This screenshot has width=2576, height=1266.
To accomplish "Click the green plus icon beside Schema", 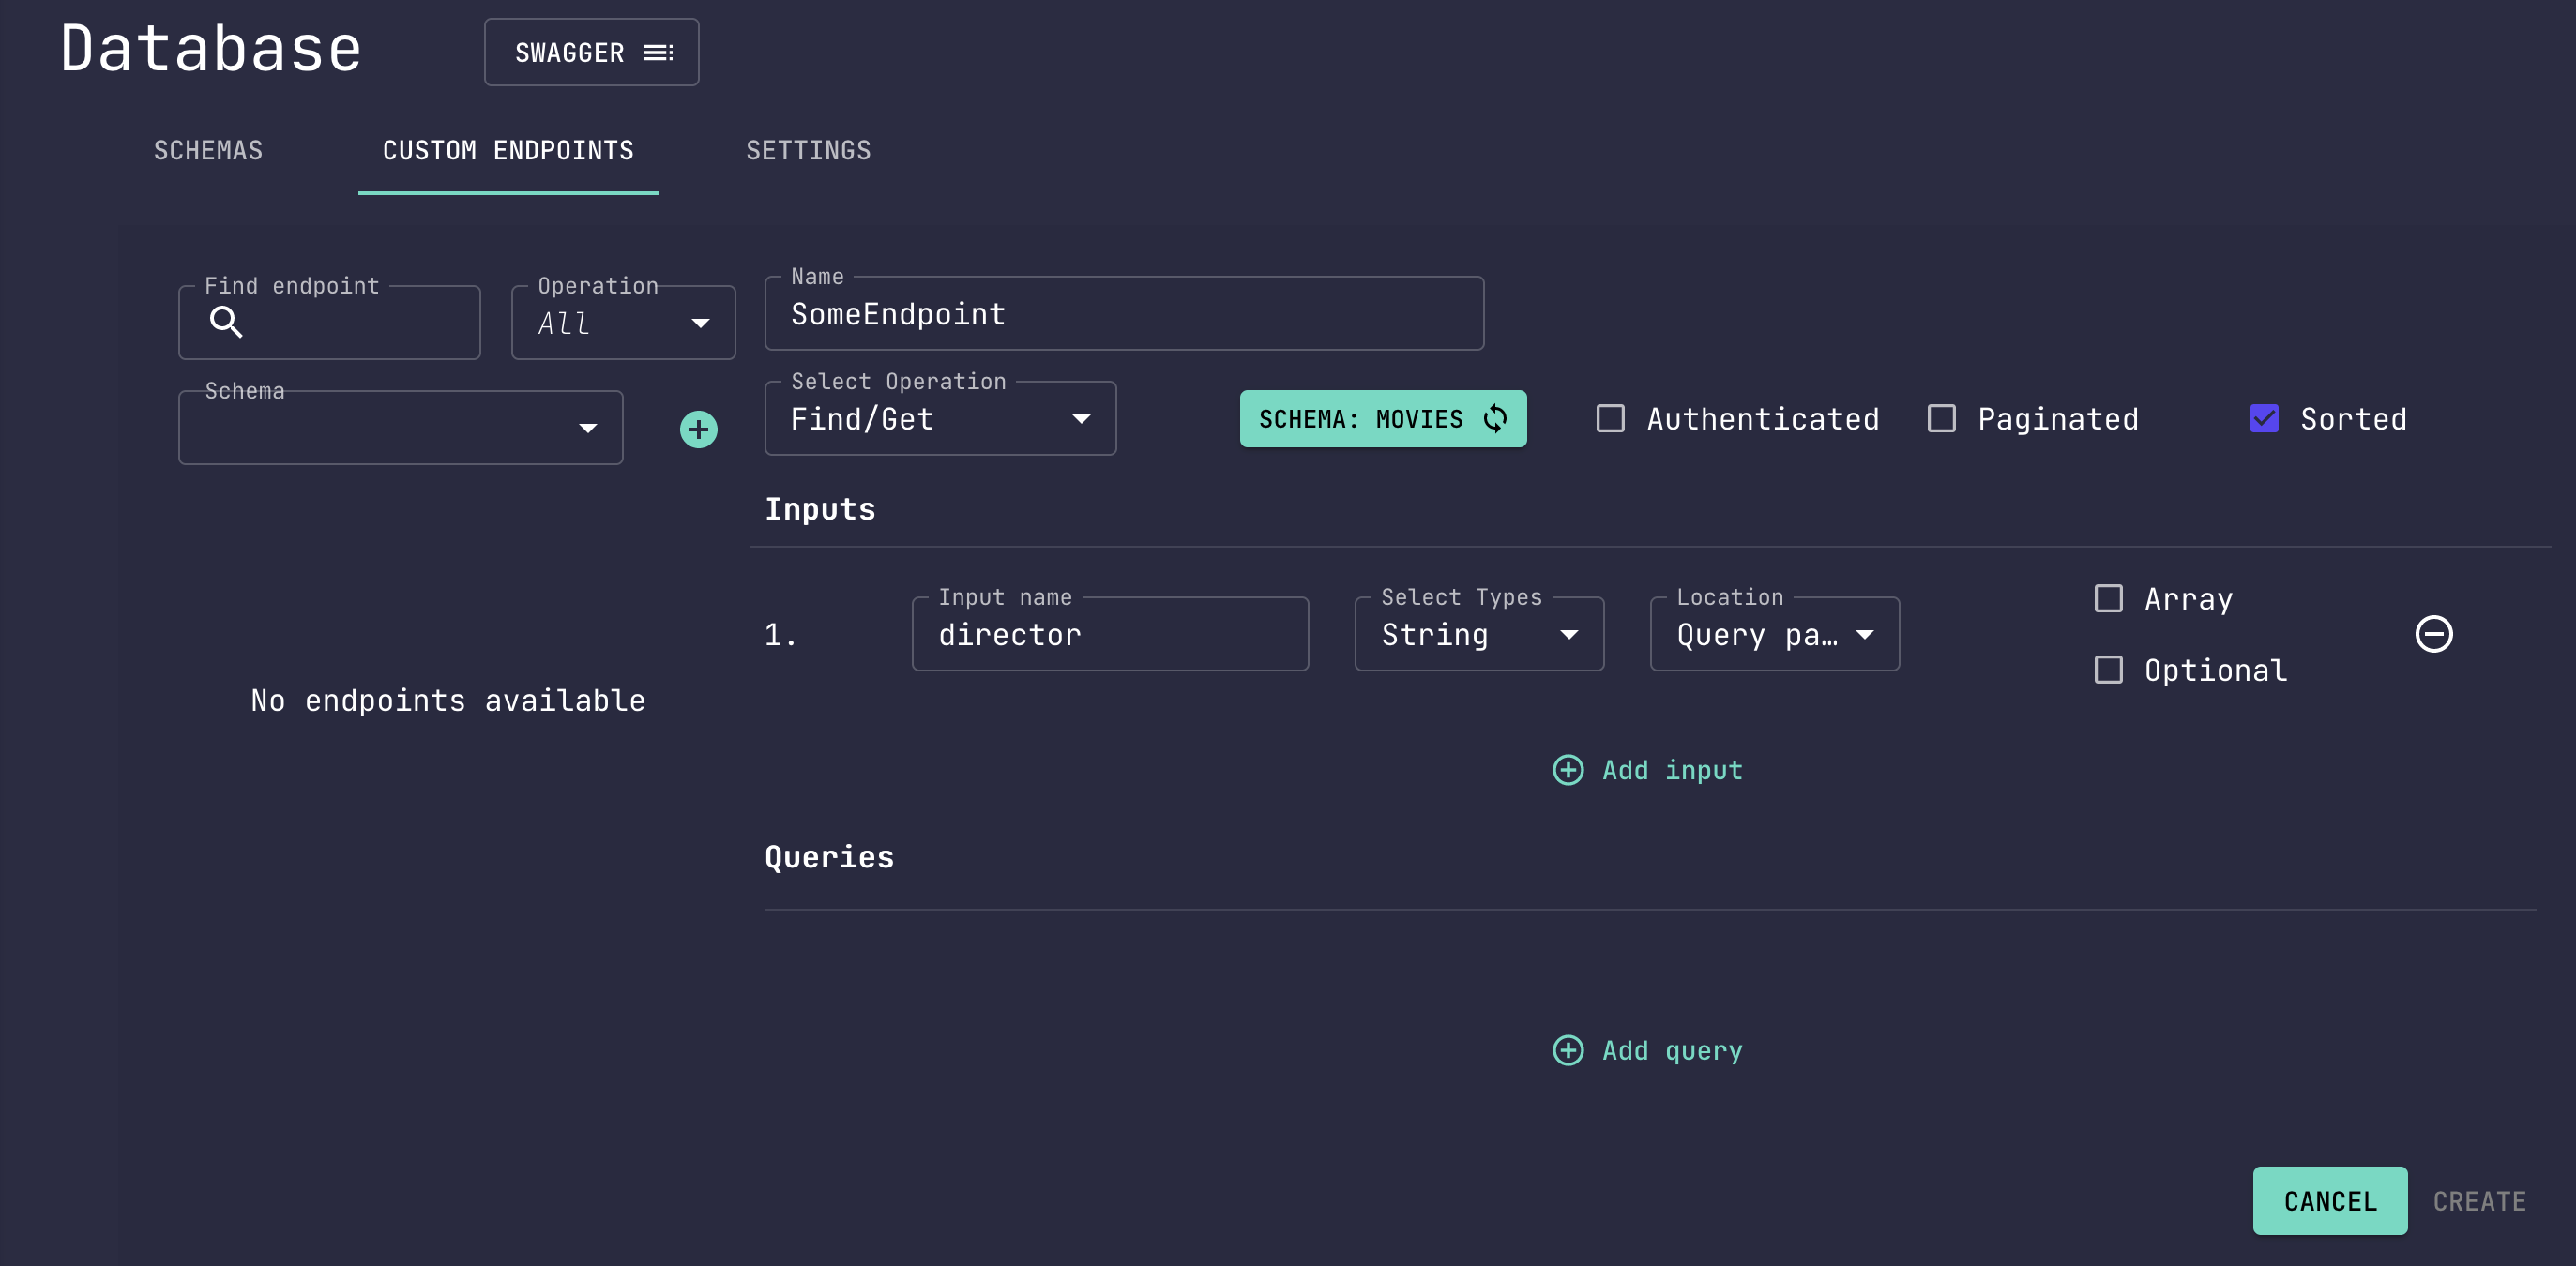I will (698, 429).
